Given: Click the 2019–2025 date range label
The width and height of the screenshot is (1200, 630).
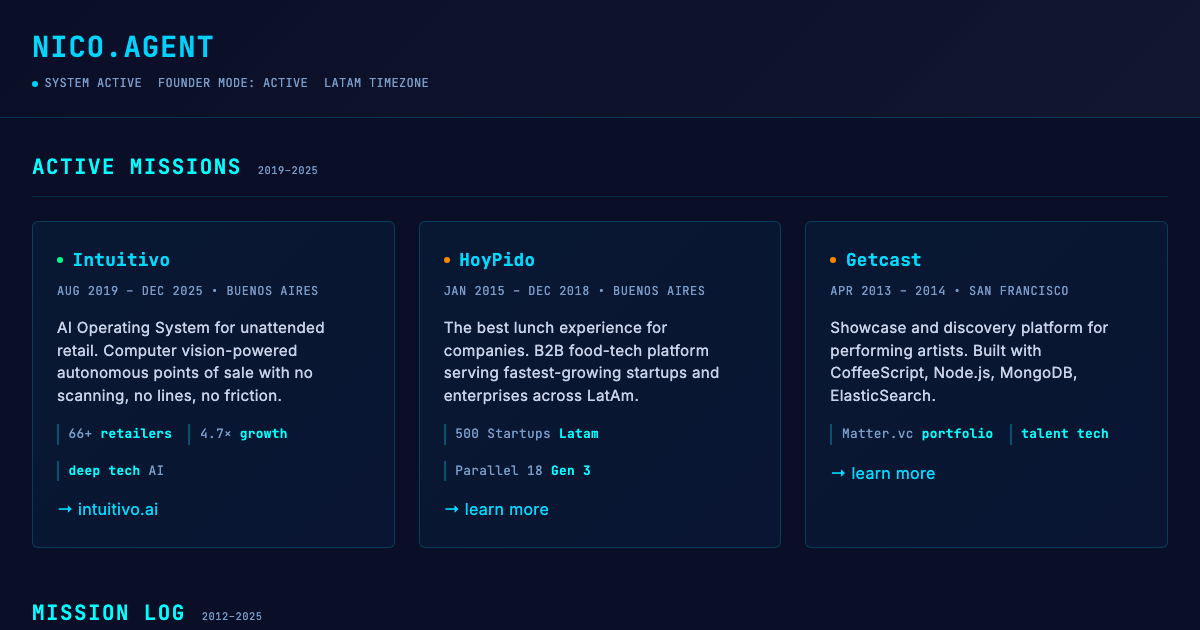Looking at the screenshot, I should point(288,171).
